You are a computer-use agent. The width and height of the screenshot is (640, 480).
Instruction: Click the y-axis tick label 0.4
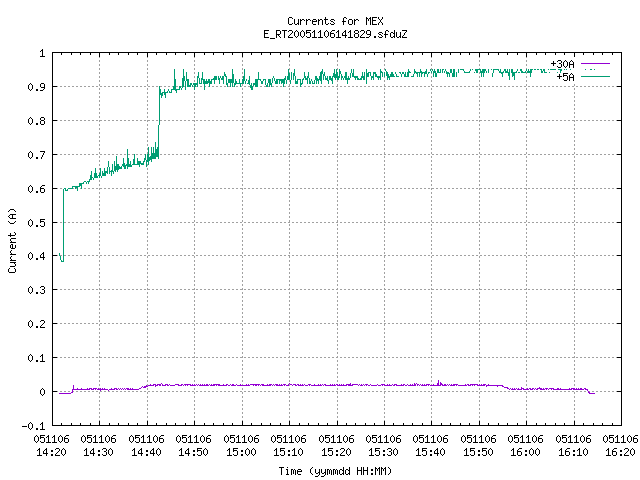pyautogui.click(x=36, y=256)
